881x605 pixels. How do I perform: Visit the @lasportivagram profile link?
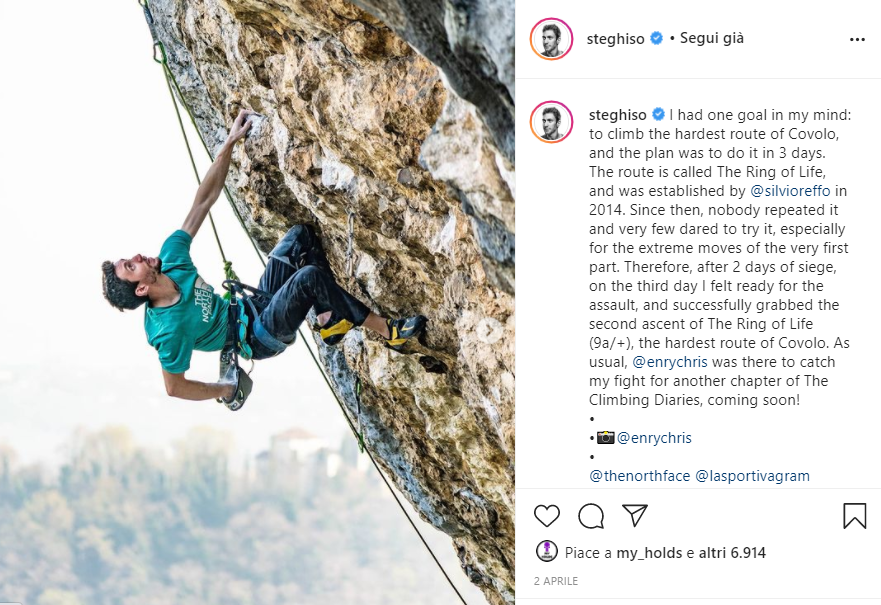[752, 476]
